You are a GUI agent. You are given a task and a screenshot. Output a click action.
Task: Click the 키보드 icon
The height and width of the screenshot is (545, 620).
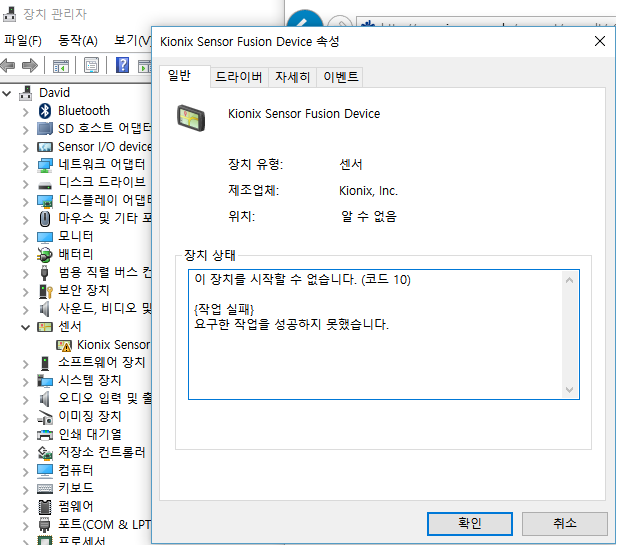[45, 489]
